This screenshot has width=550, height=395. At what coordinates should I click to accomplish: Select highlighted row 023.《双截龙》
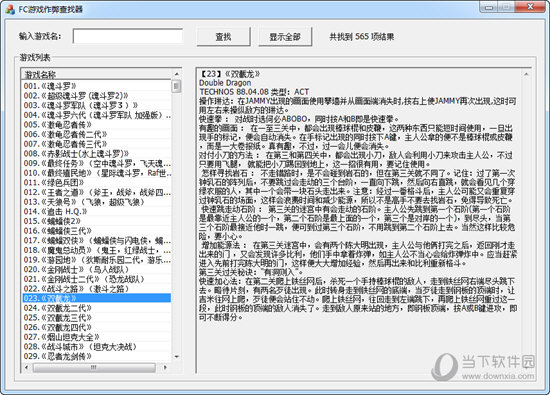pyautogui.click(x=97, y=298)
